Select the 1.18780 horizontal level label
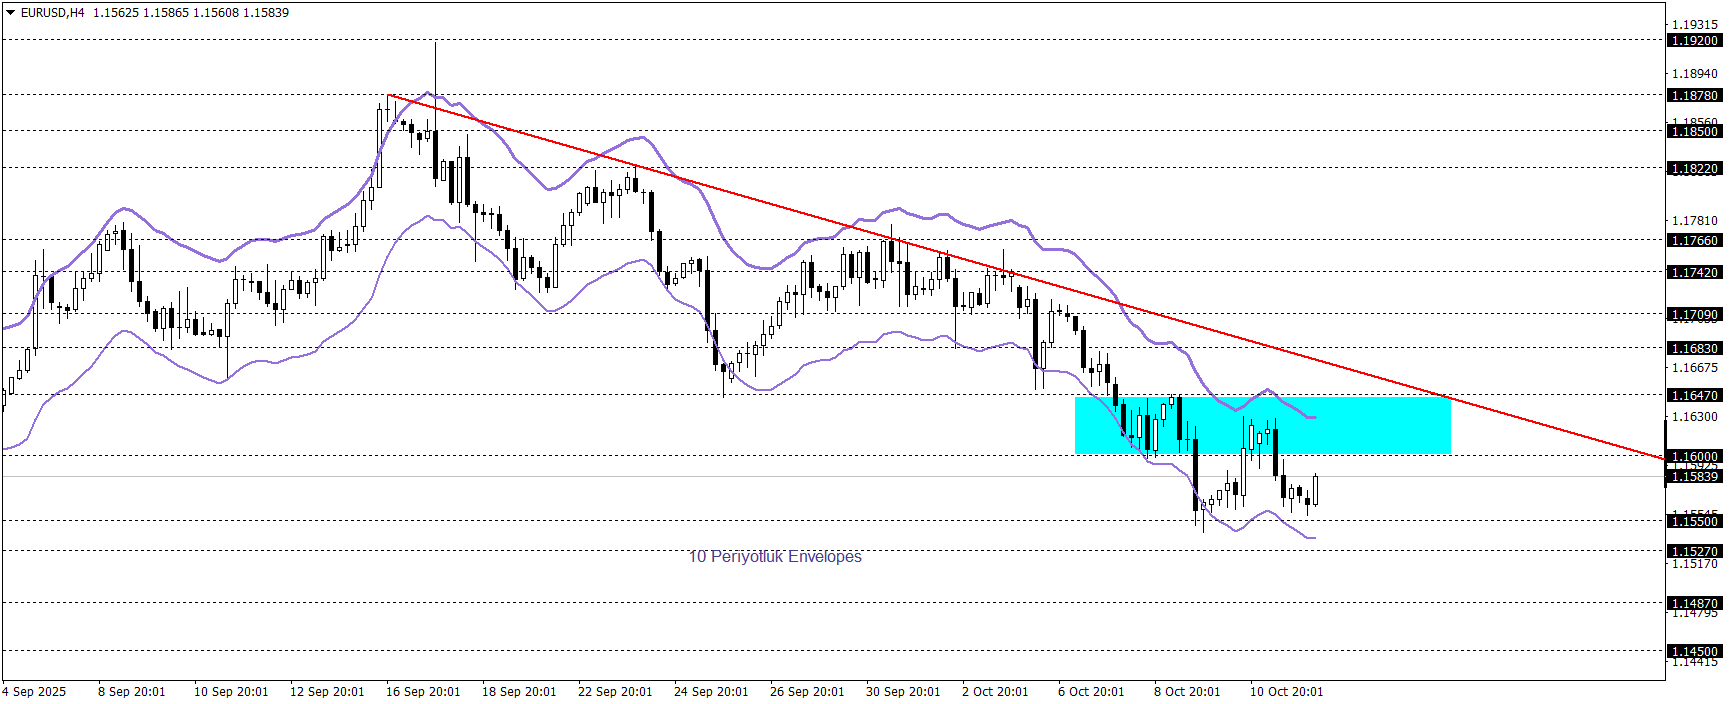The image size is (1729, 704). coord(1695,96)
